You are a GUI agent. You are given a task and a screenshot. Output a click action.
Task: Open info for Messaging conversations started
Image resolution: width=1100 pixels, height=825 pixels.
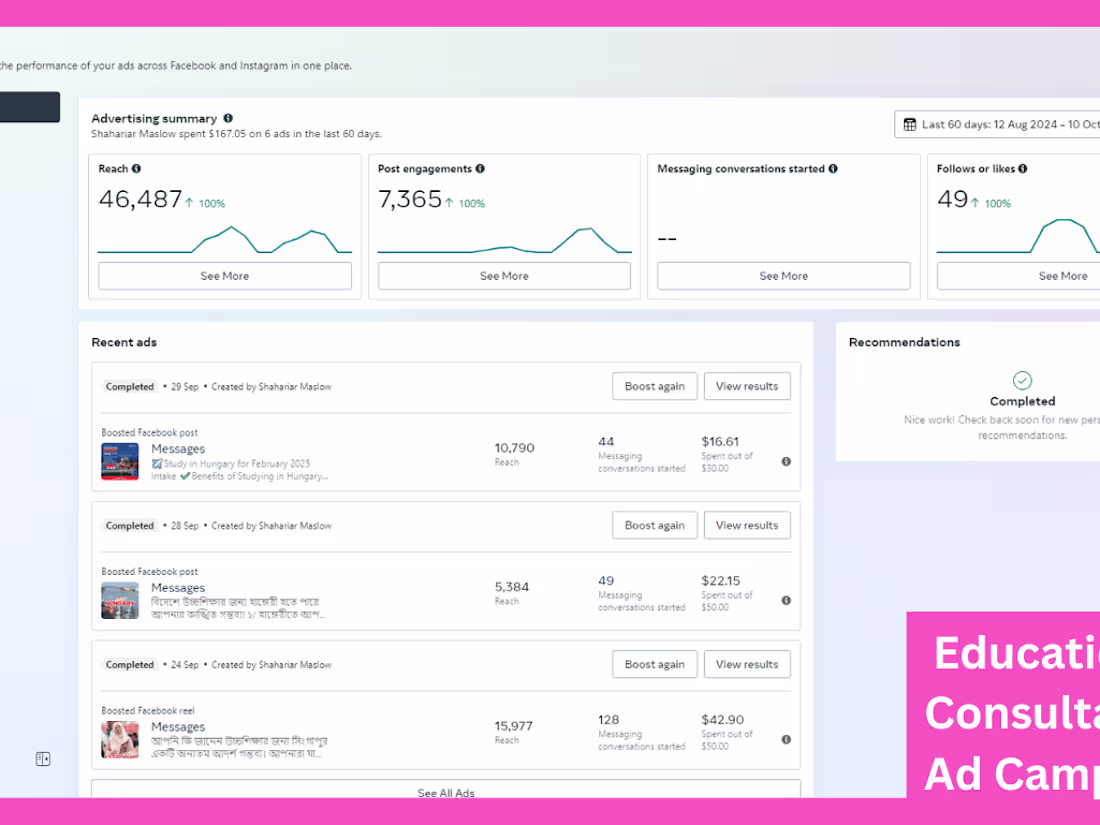pos(833,168)
